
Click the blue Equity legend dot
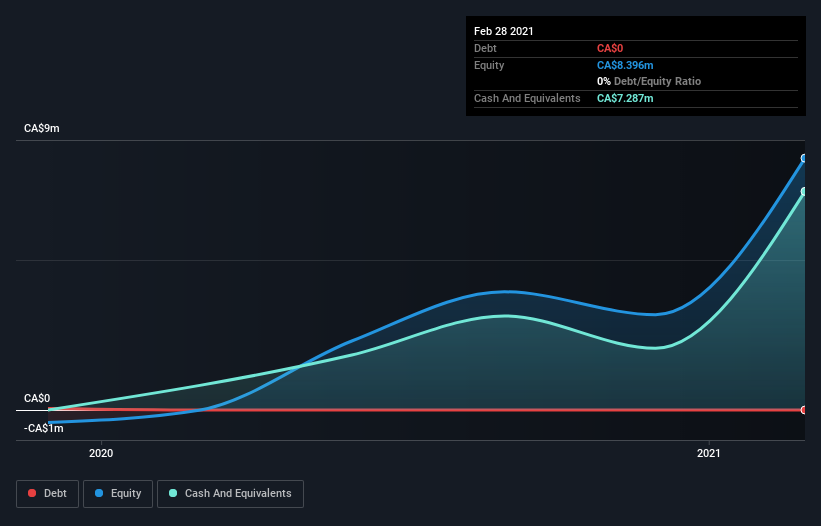[x=99, y=493]
